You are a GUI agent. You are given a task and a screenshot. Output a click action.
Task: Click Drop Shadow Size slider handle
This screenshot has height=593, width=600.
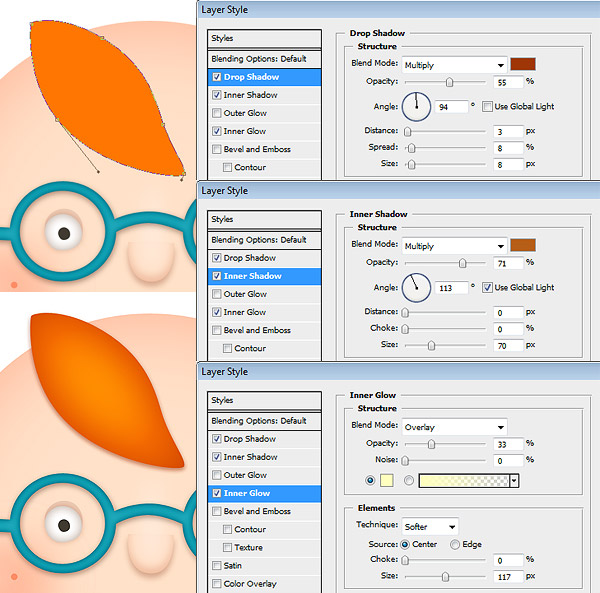(x=411, y=165)
